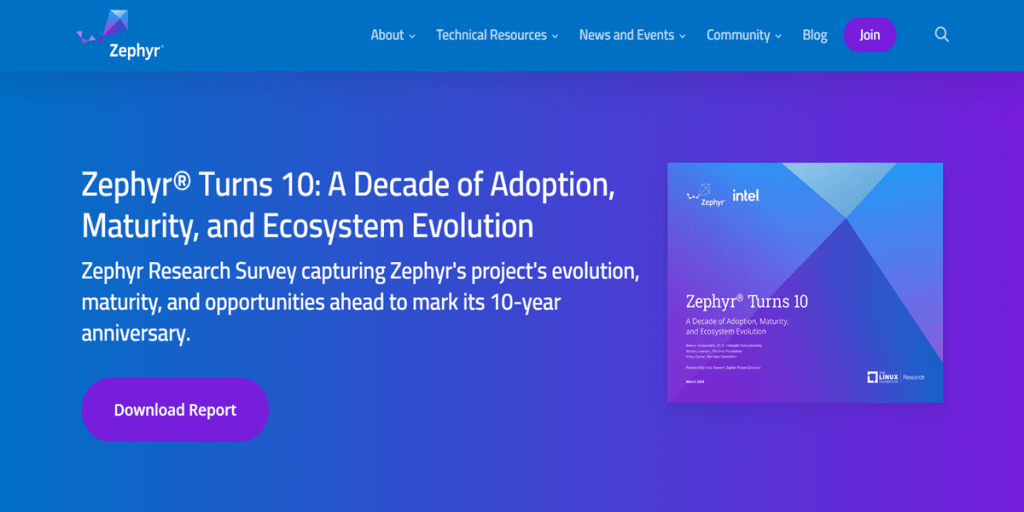
Task: Click the Zephyr Research Survey description text
Action: coord(360,302)
